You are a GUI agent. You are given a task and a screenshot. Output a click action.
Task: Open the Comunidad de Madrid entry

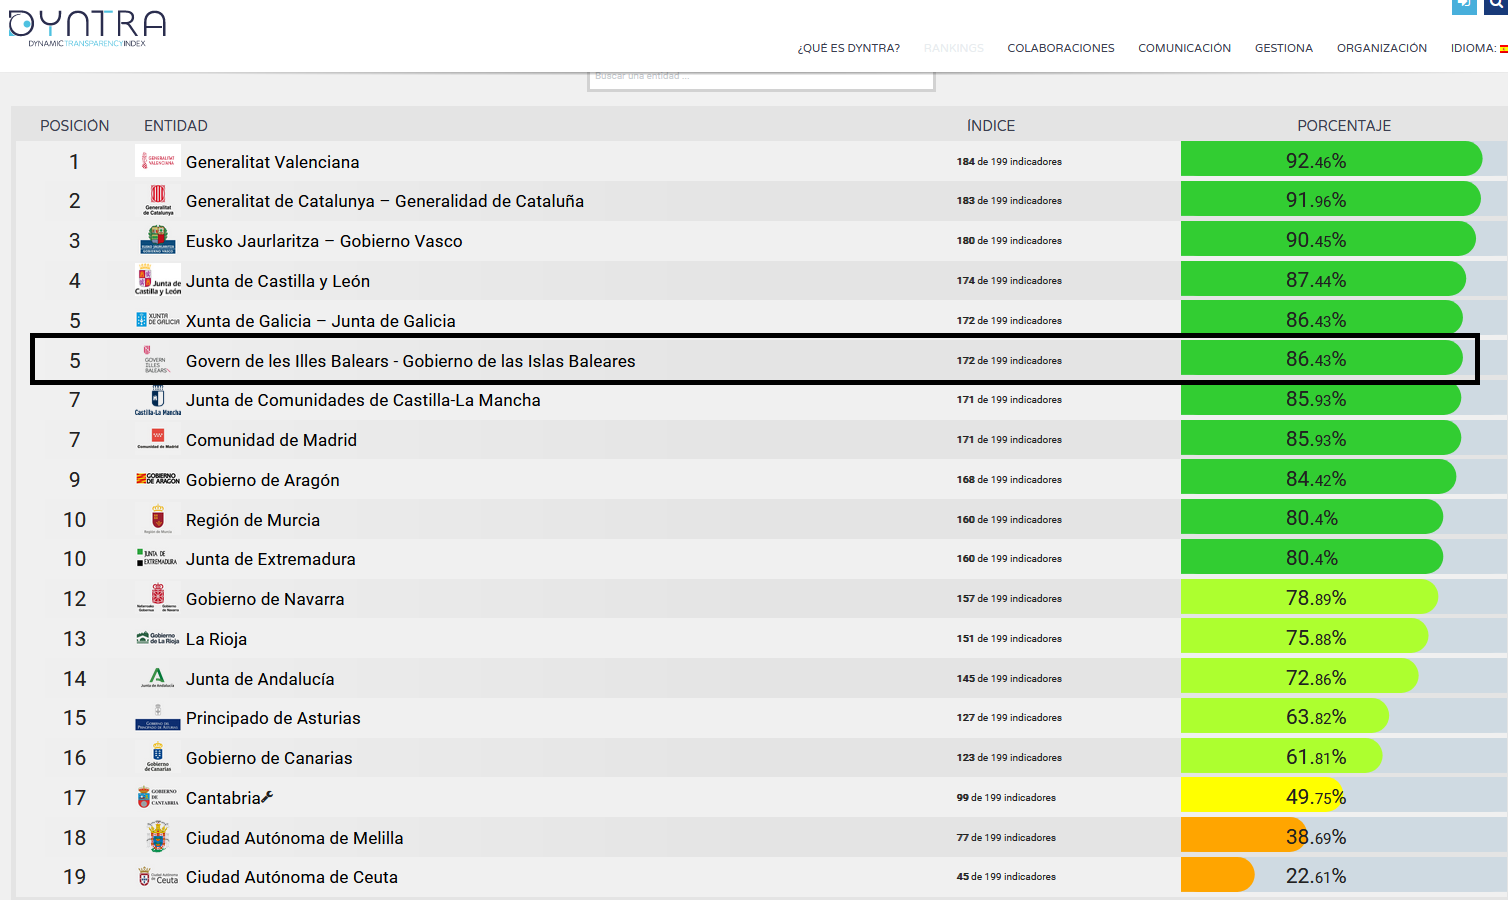[x=271, y=440]
